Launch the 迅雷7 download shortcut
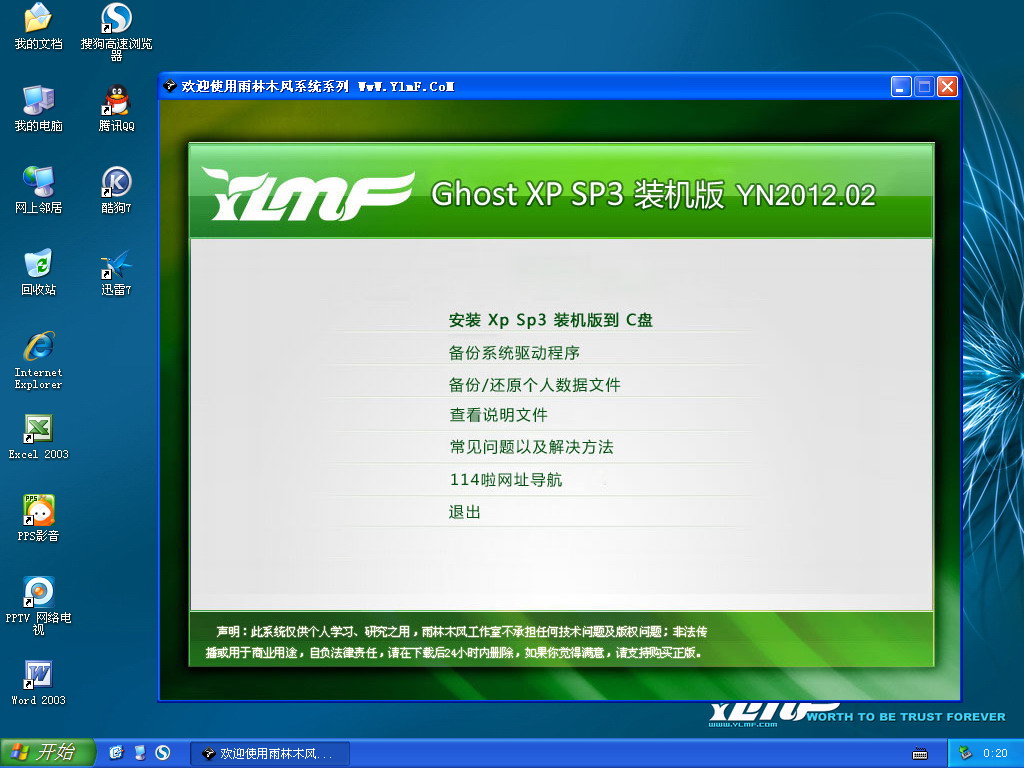 (x=116, y=272)
